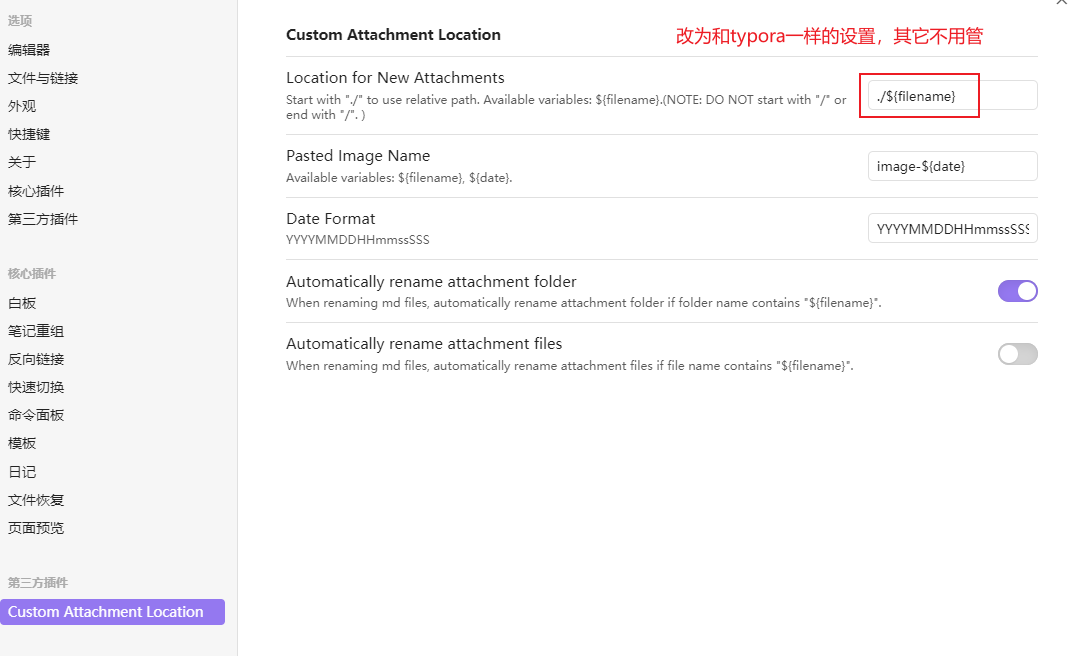The height and width of the screenshot is (656, 1074).
Task: Open the 白板 plugin settings
Action: click(22, 303)
